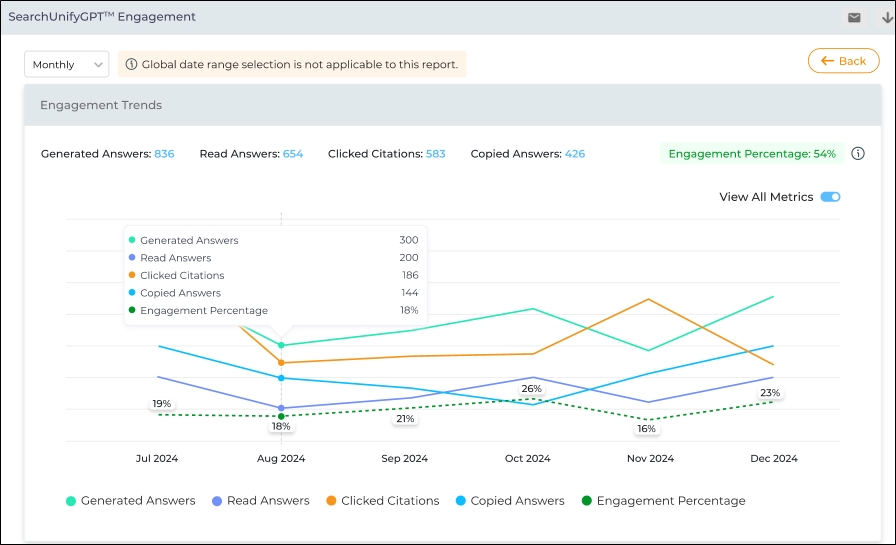Screen dimensions: 896x545
Task: Toggle the View All Metrics switch
Action: click(x=830, y=197)
